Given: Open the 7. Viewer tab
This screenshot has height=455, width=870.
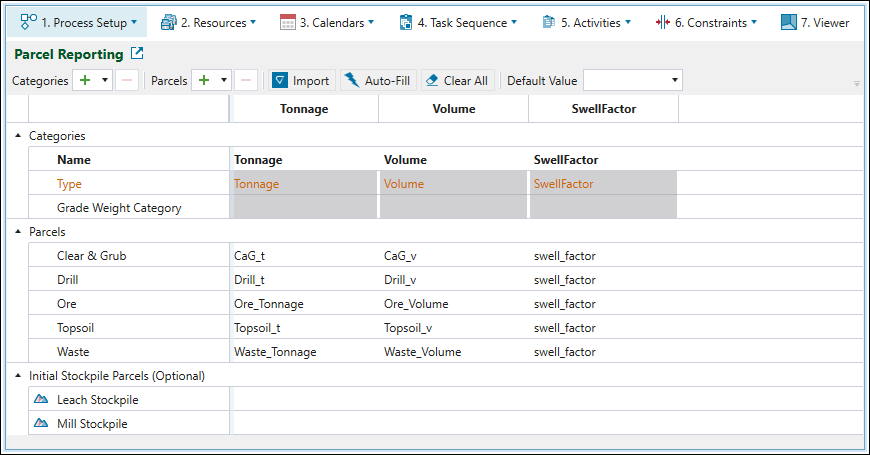Looking at the screenshot, I should point(814,22).
